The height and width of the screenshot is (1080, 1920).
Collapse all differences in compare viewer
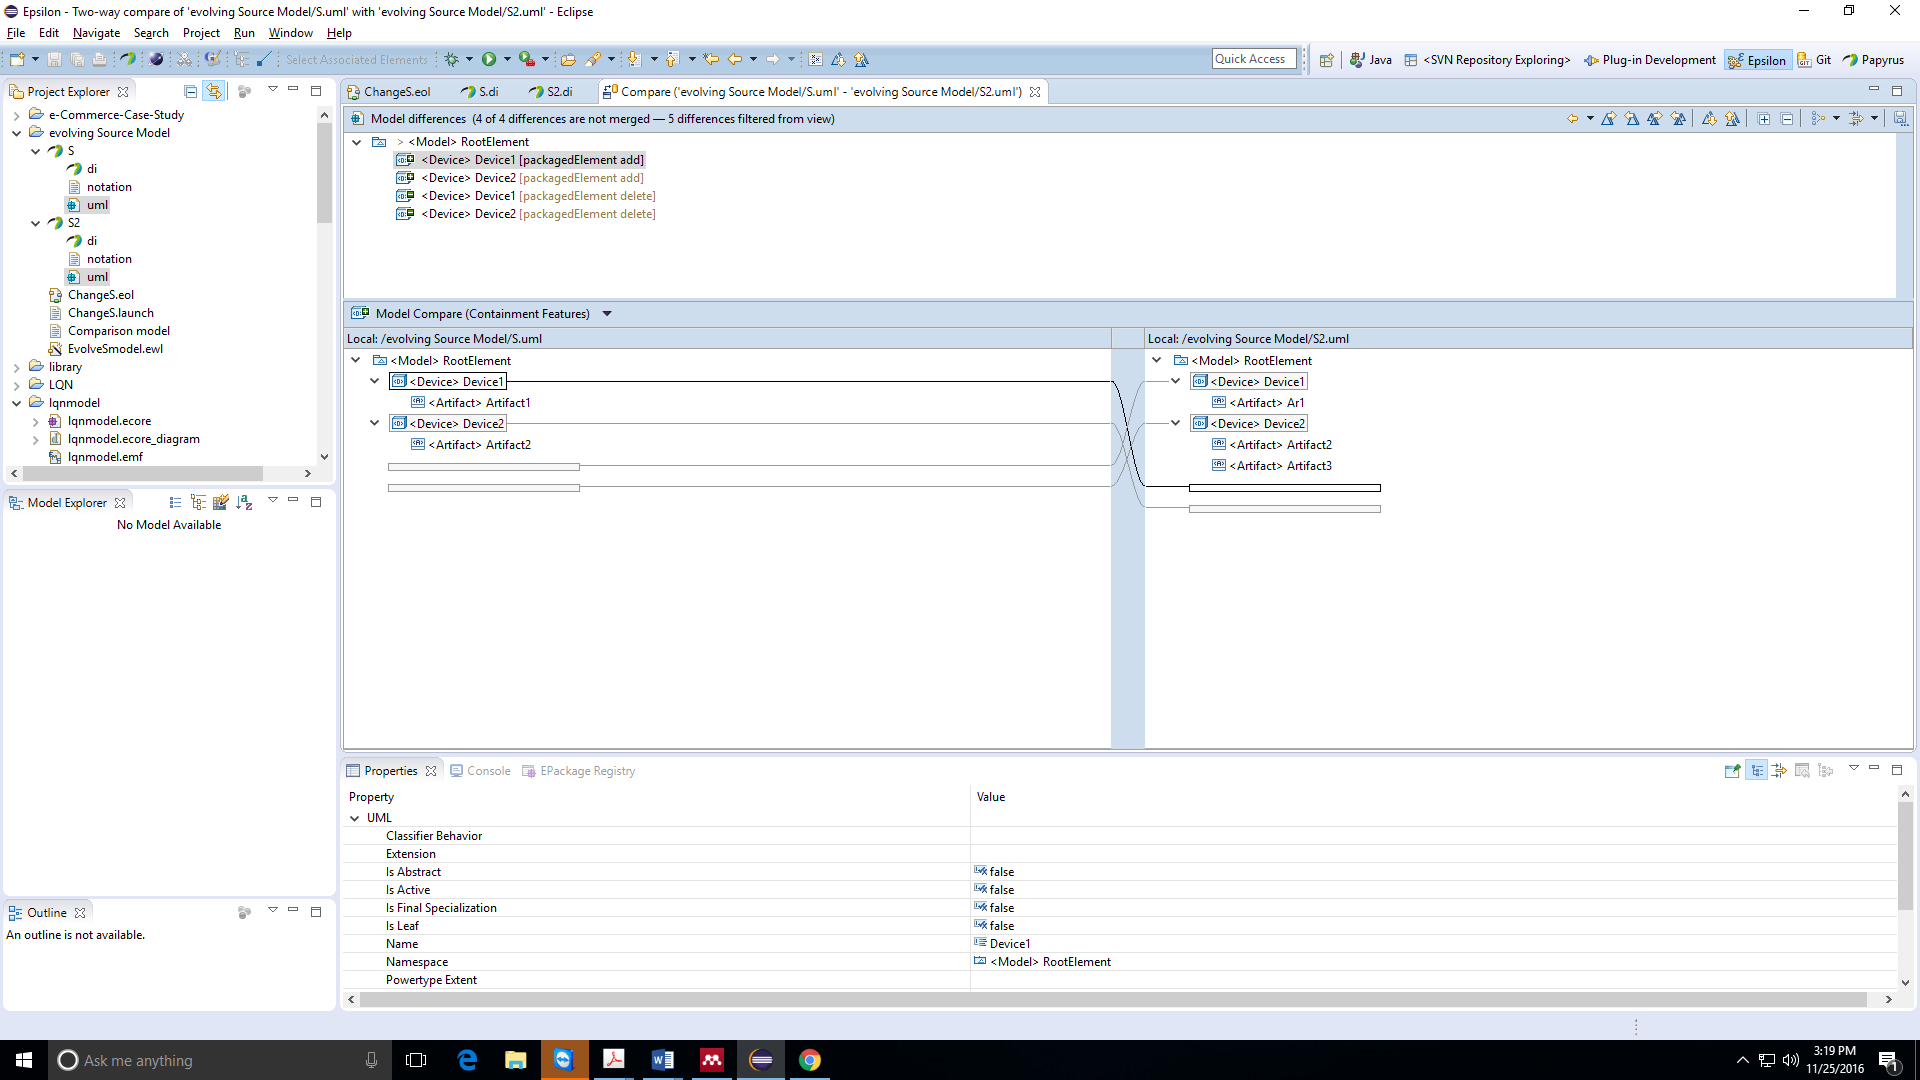[1787, 119]
